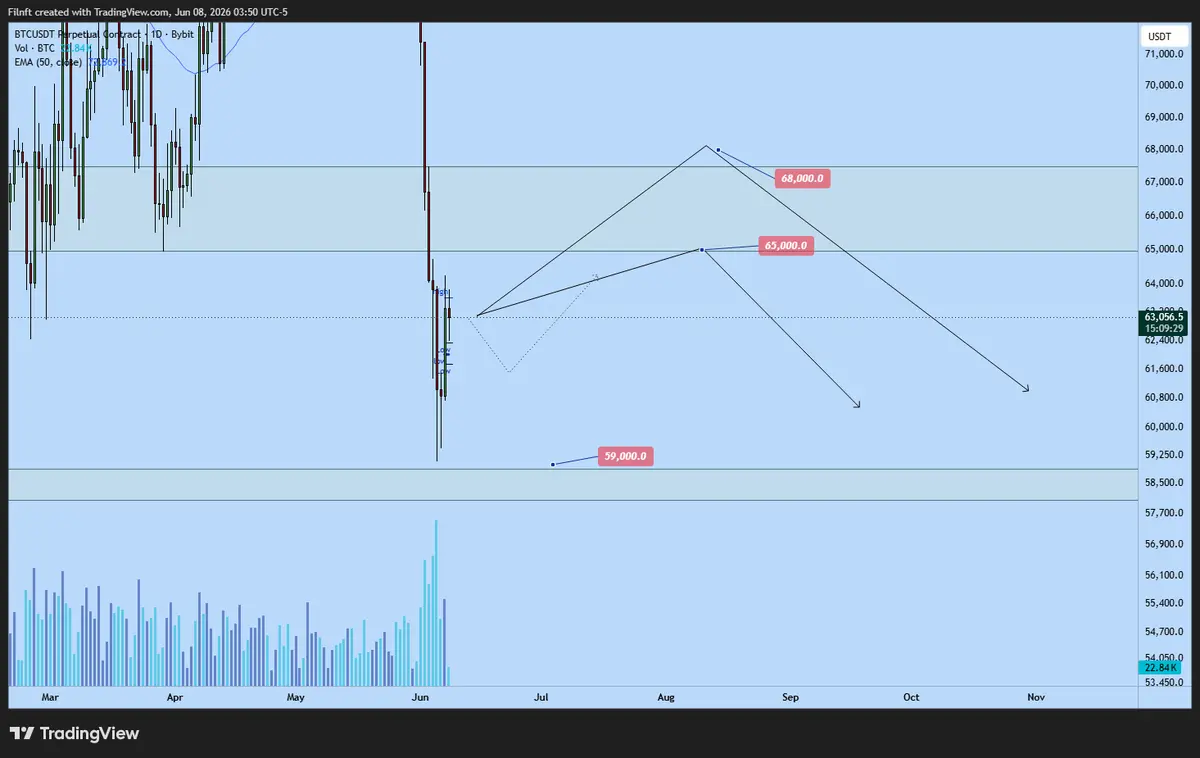Click the 58,500.0 price axis value

pyautogui.click(x=1163, y=483)
